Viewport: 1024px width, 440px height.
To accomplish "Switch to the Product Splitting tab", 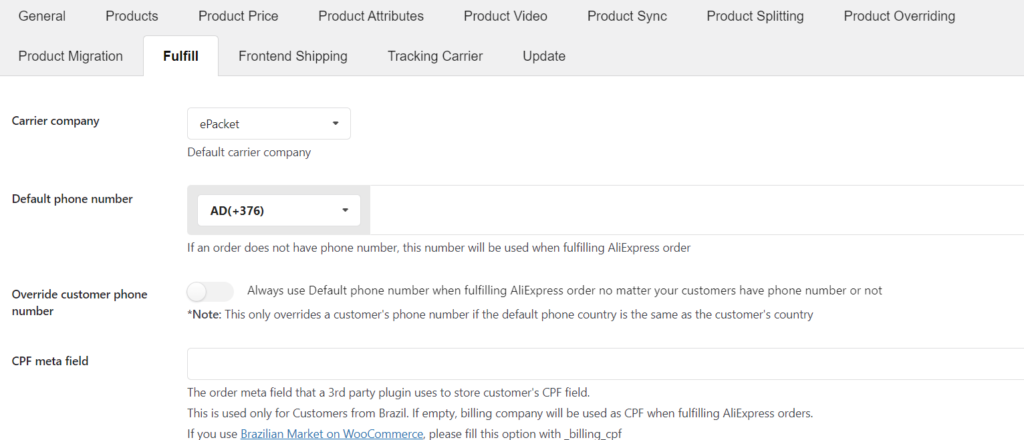I will pos(755,16).
